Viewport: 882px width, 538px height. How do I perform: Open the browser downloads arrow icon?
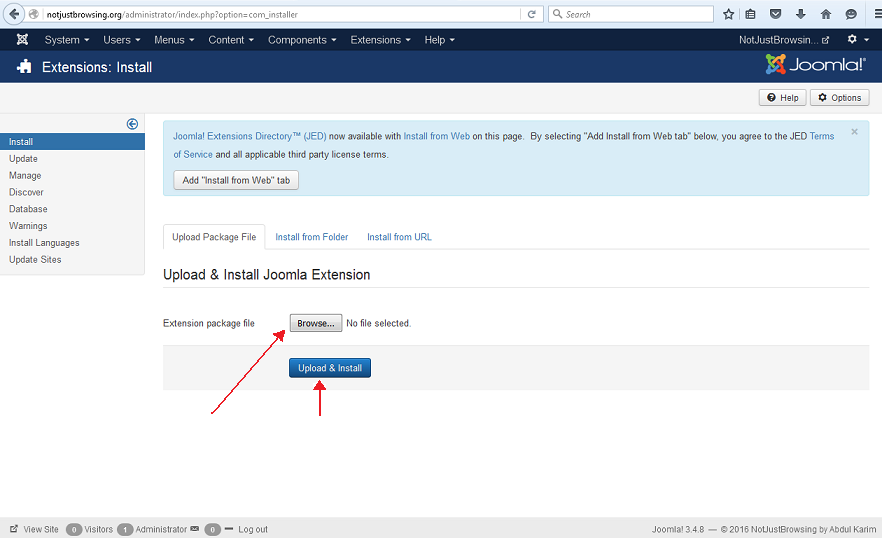[x=800, y=14]
